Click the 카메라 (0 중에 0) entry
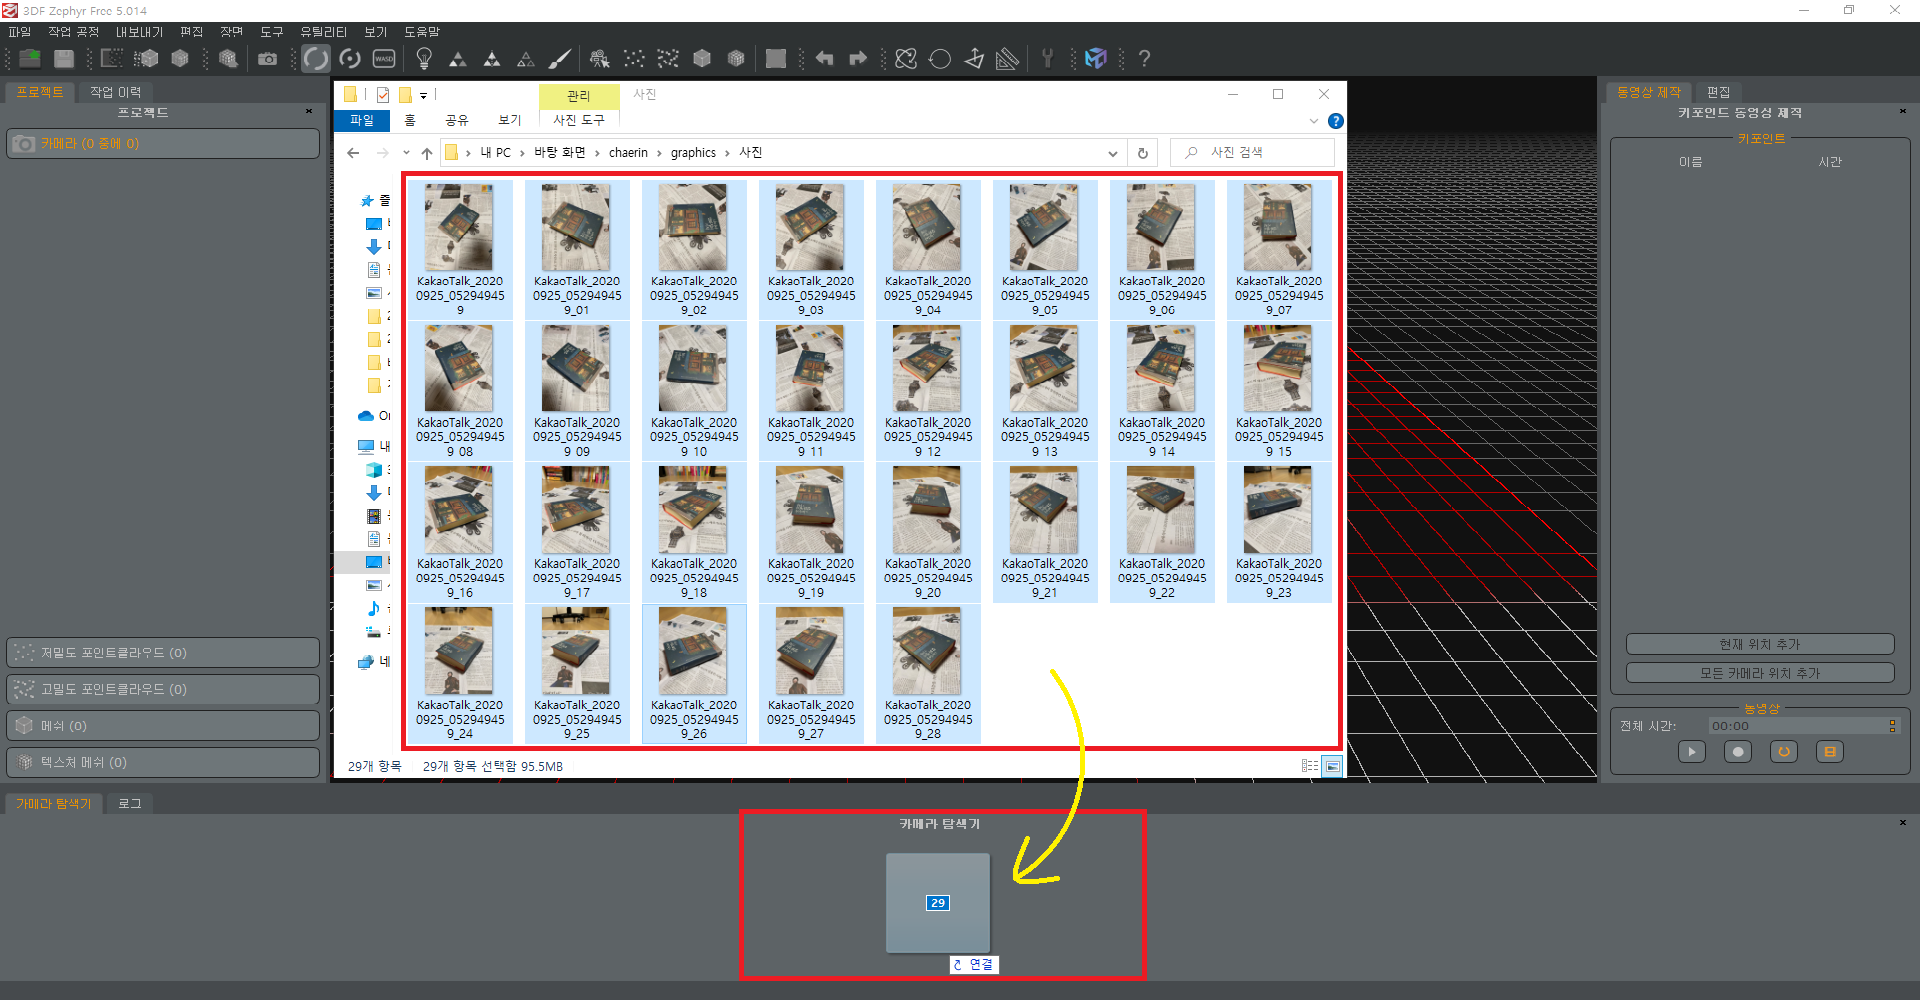The height and width of the screenshot is (1000, 1920). coord(163,144)
